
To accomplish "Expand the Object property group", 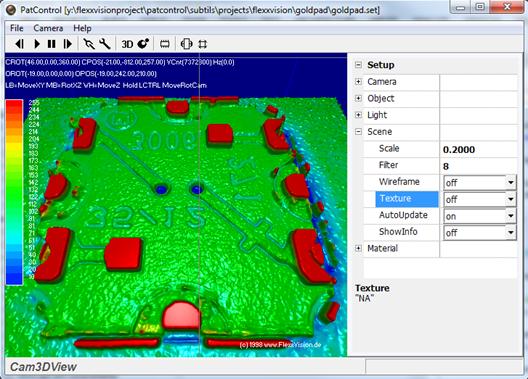I will click(358, 98).
